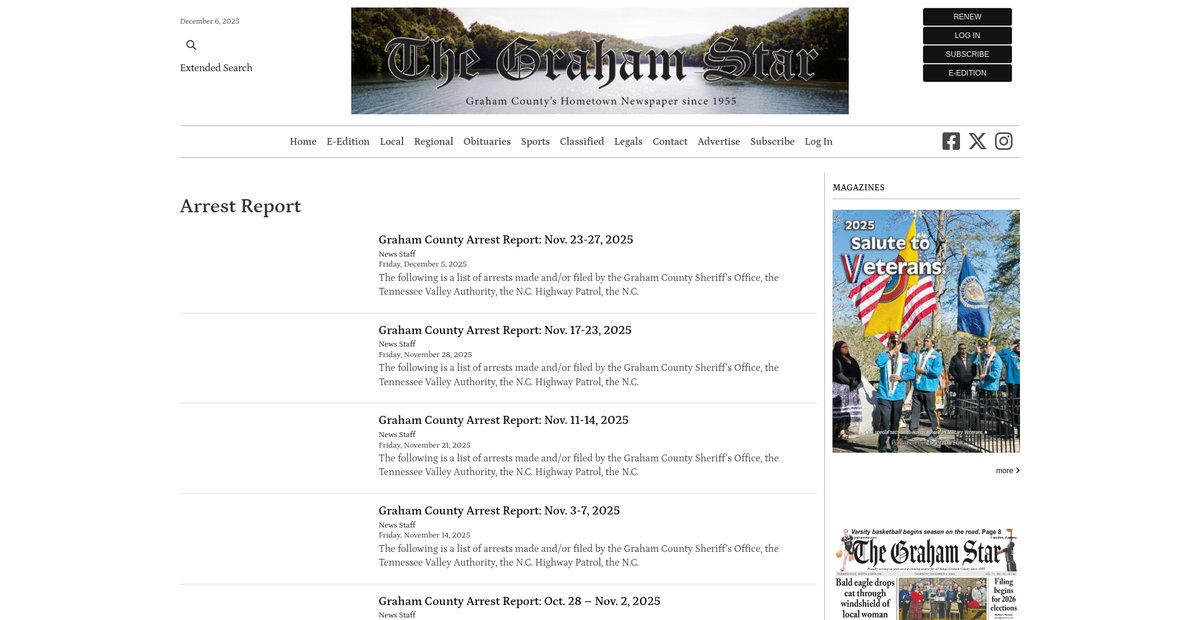
Task: Open Log In in navigation bar
Action: pos(818,142)
